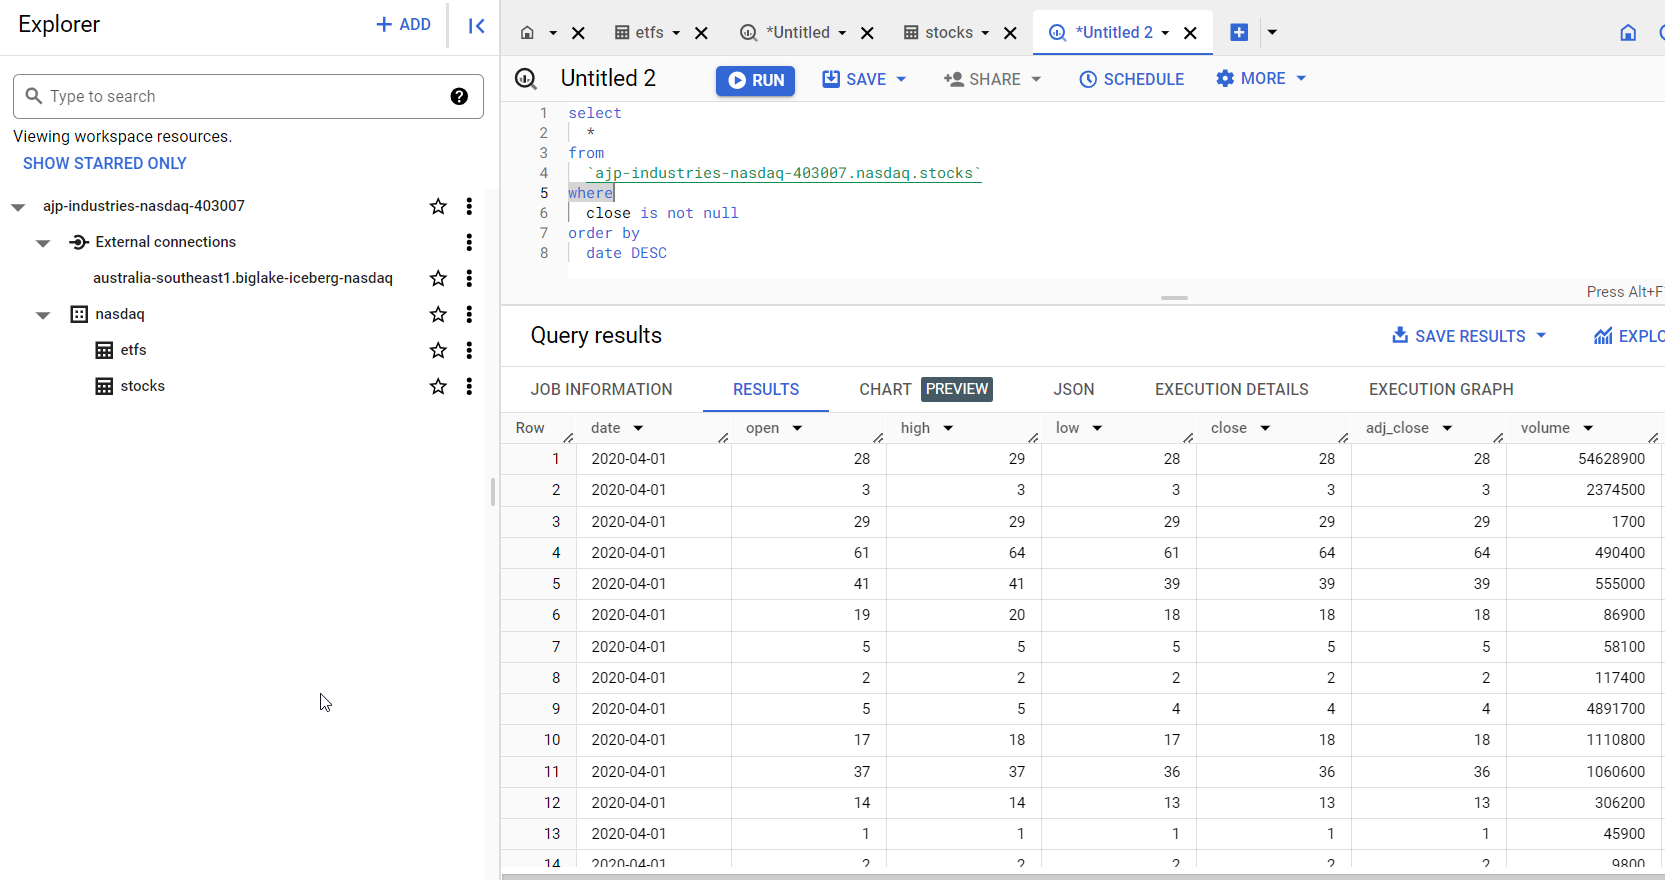Switch to EXECUTION DETAILS tab
Viewport: 1665px width, 880px height.
tap(1231, 389)
